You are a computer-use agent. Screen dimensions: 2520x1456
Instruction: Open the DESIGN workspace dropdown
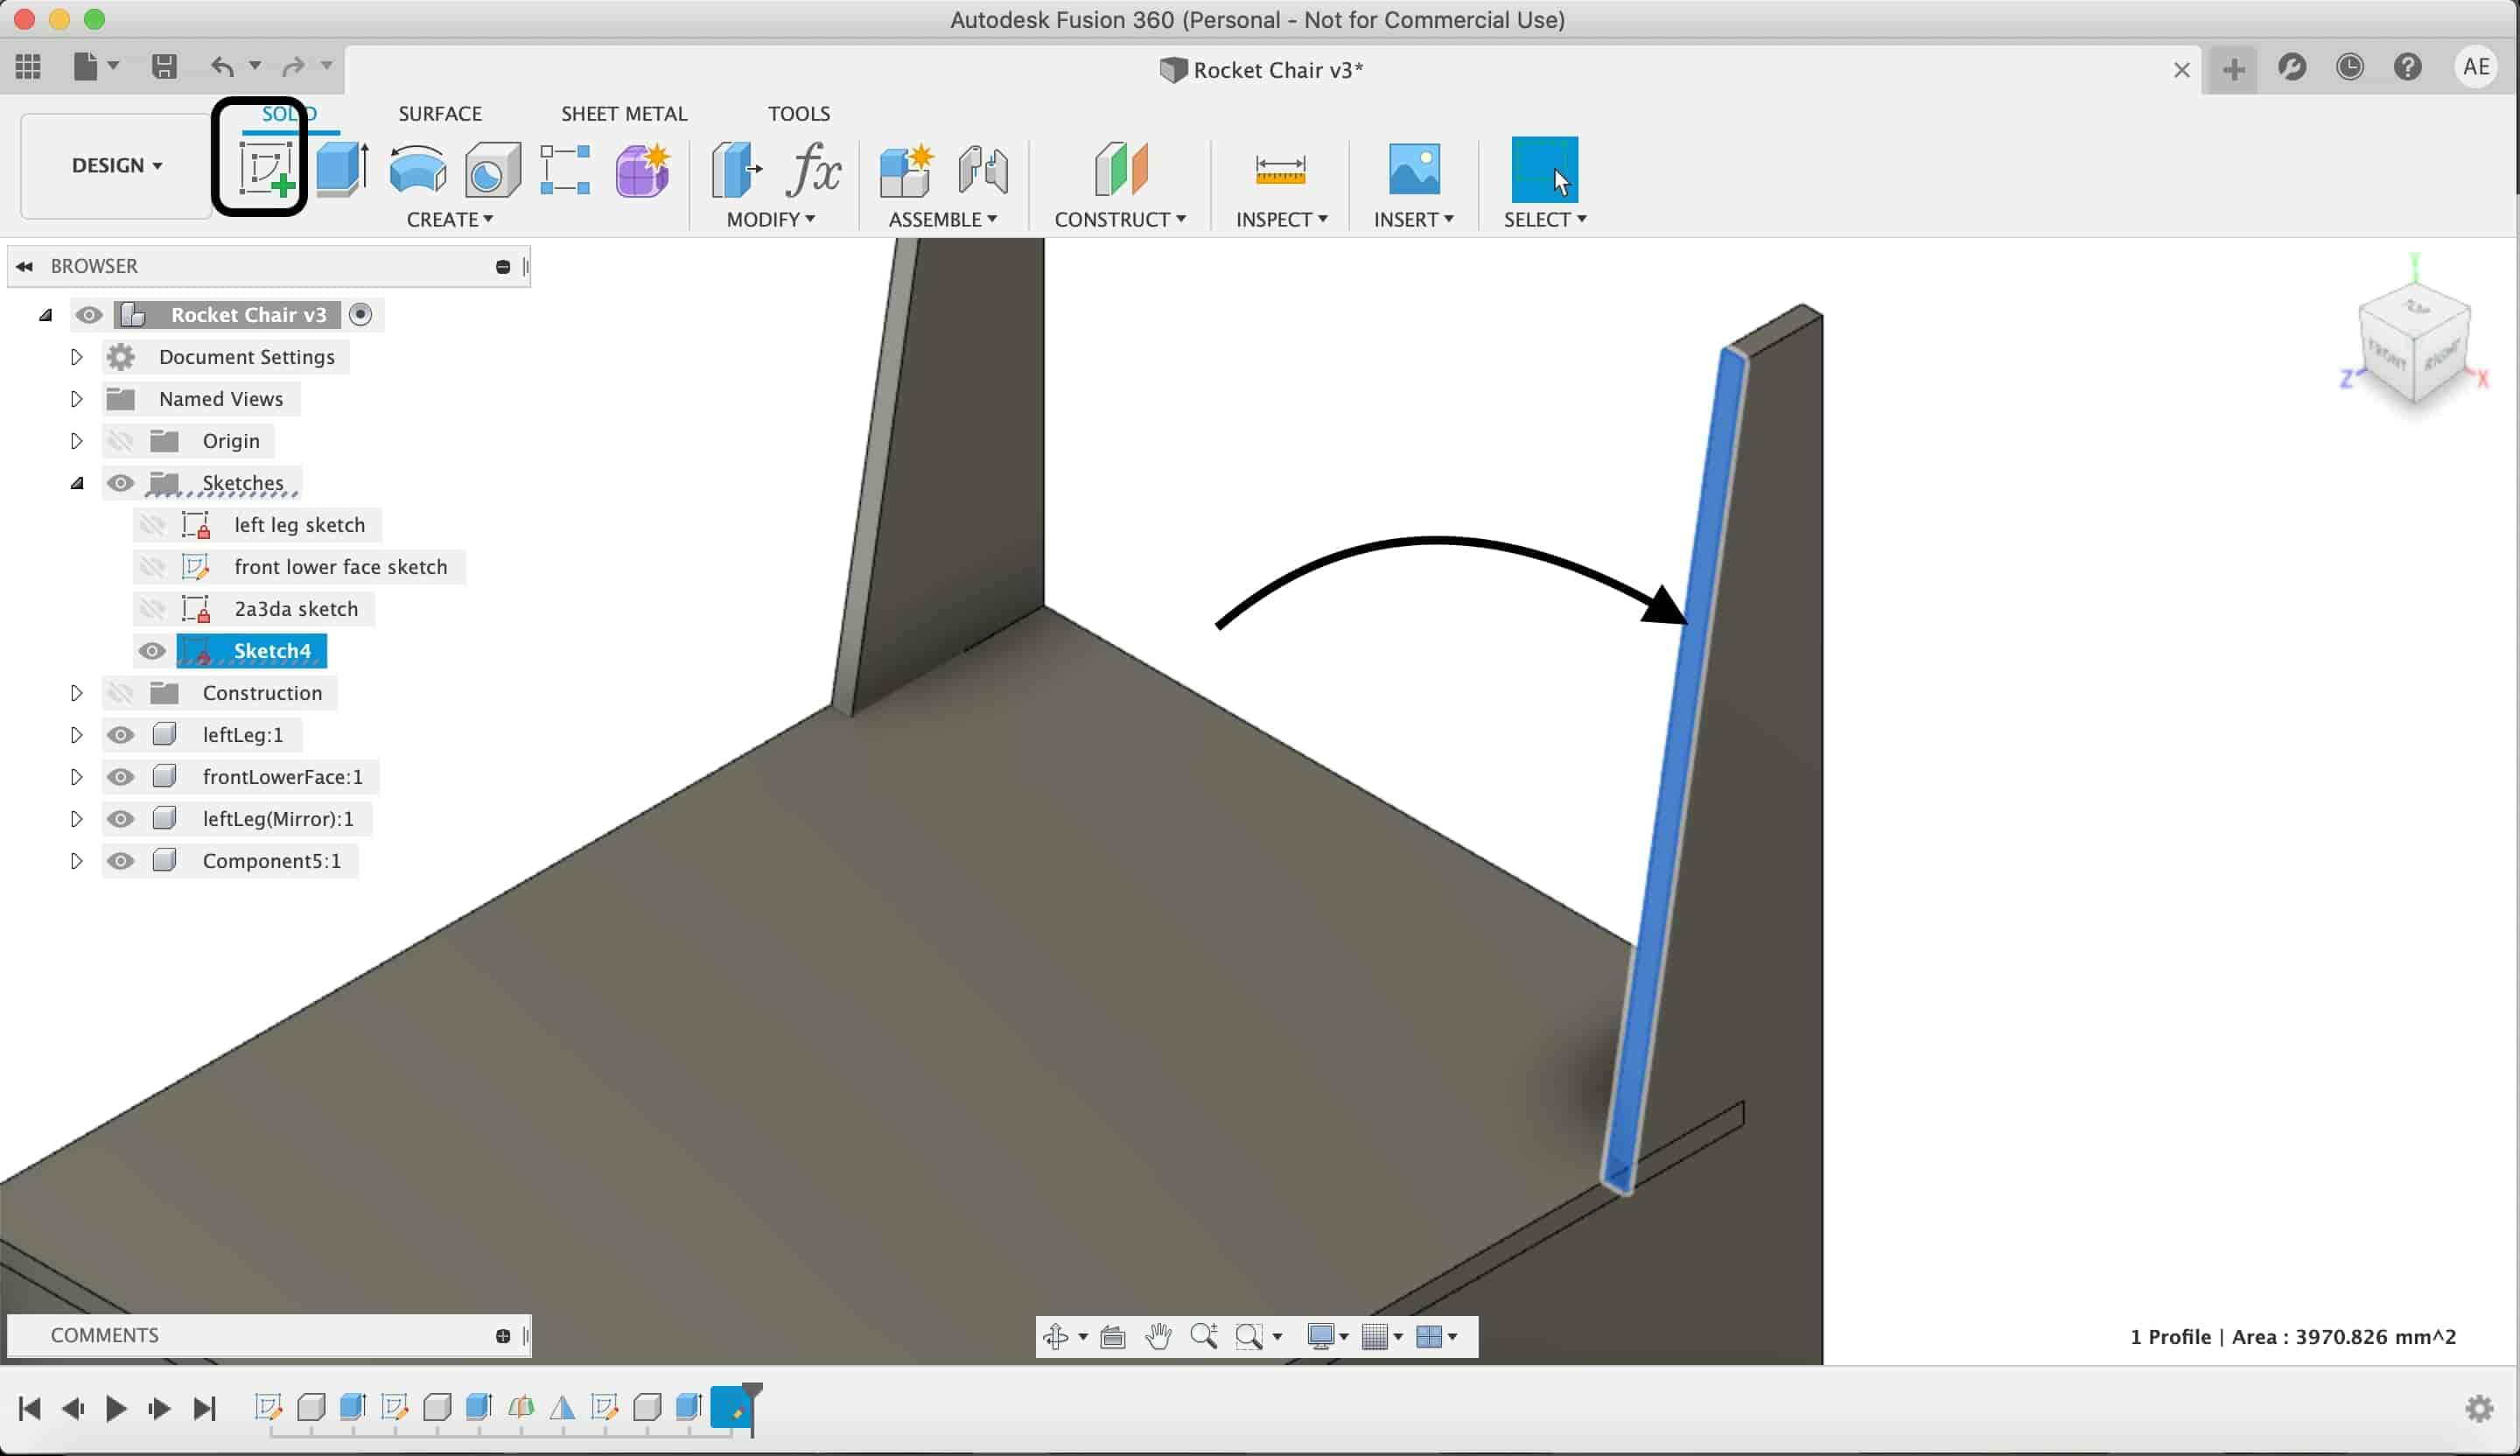(116, 165)
